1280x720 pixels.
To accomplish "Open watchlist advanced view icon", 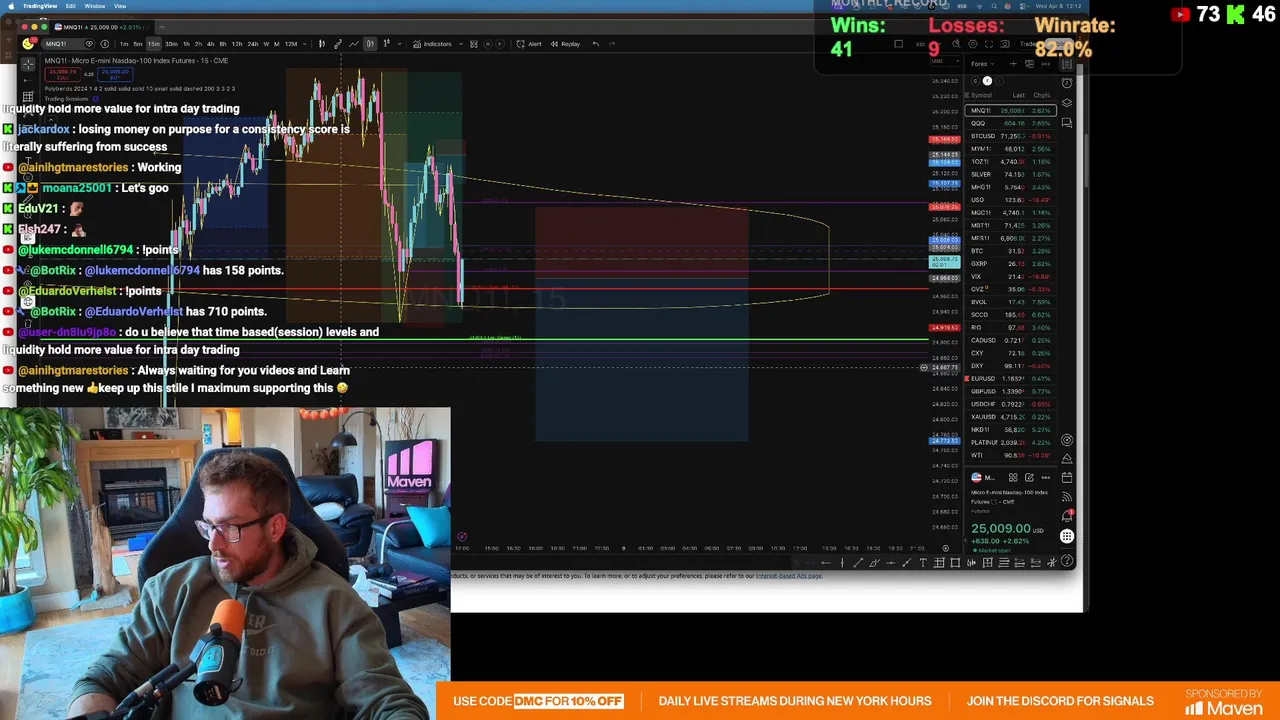I will pos(1029,64).
